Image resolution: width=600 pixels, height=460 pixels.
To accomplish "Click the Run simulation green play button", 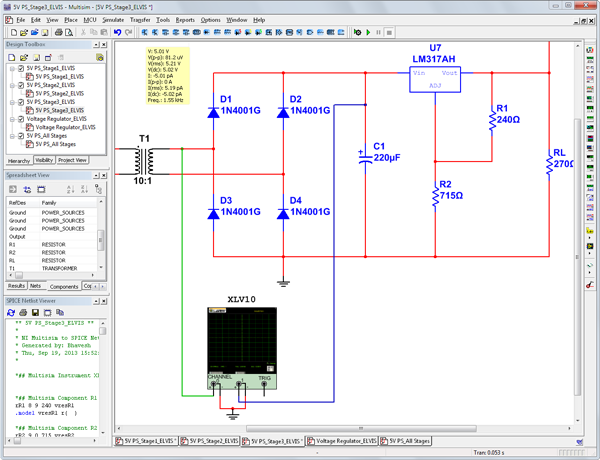I will click(367, 33).
